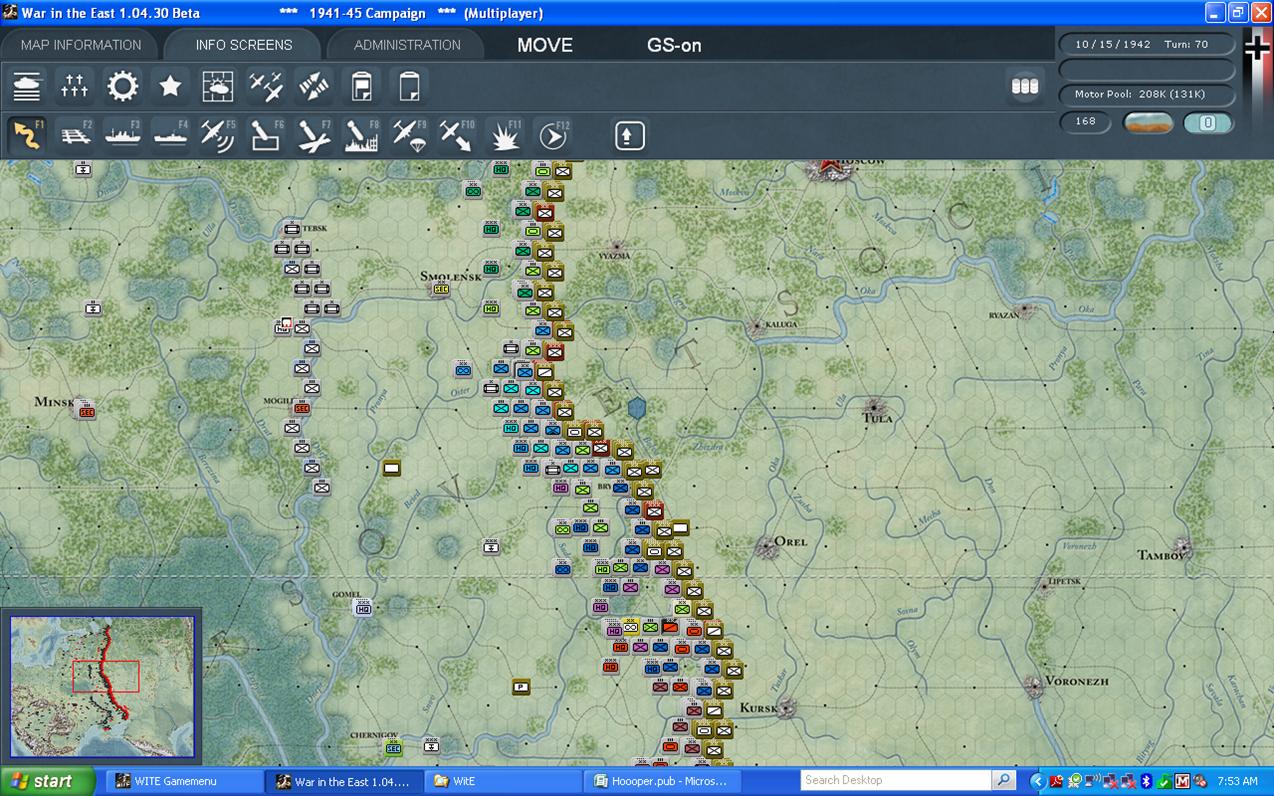Select the F10 air transfer mode
Viewport: 1274px width, 796px height.
click(x=457, y=135)
